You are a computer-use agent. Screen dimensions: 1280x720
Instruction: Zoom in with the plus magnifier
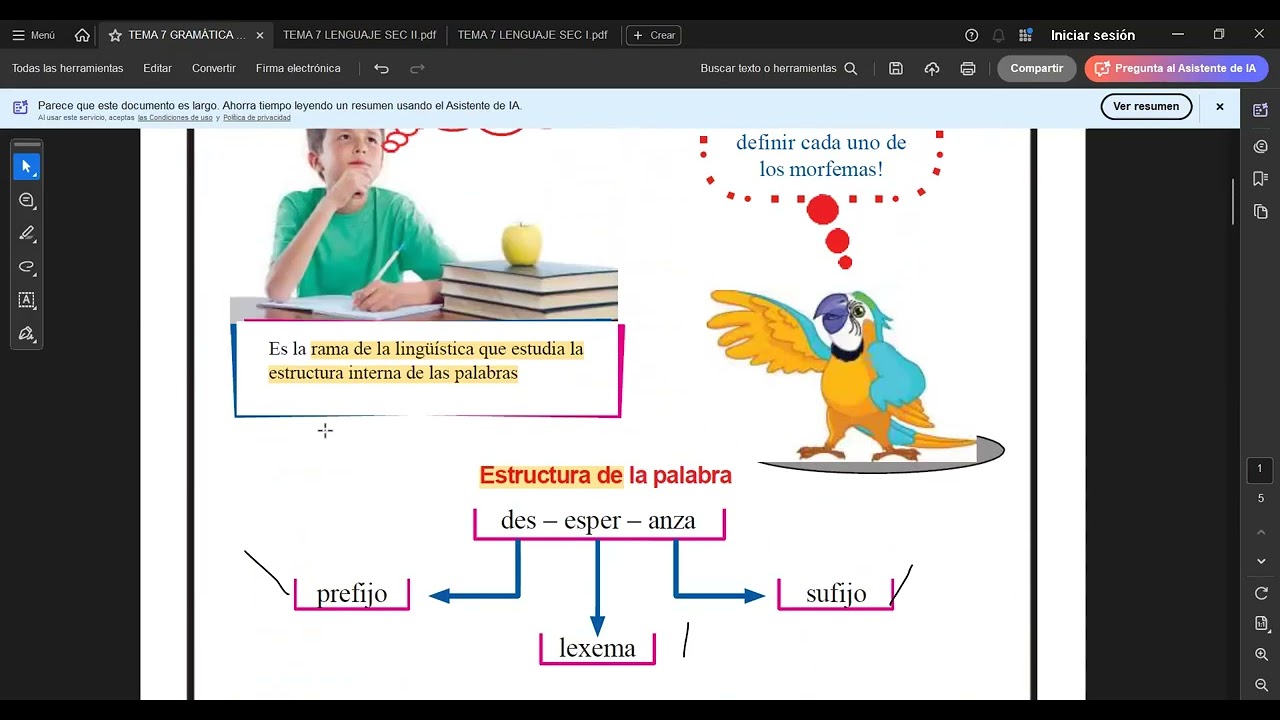click(1260, 654)
